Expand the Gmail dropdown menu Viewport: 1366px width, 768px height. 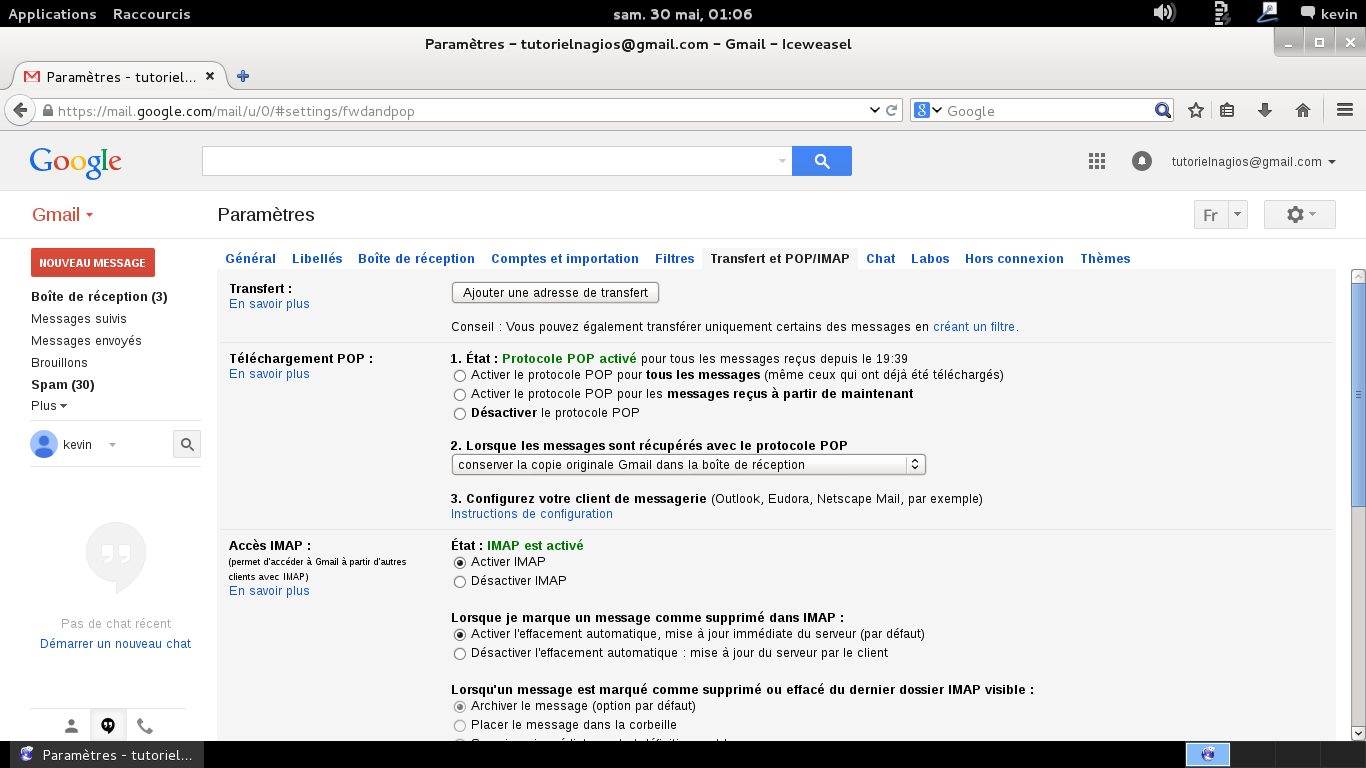[62, 215]
